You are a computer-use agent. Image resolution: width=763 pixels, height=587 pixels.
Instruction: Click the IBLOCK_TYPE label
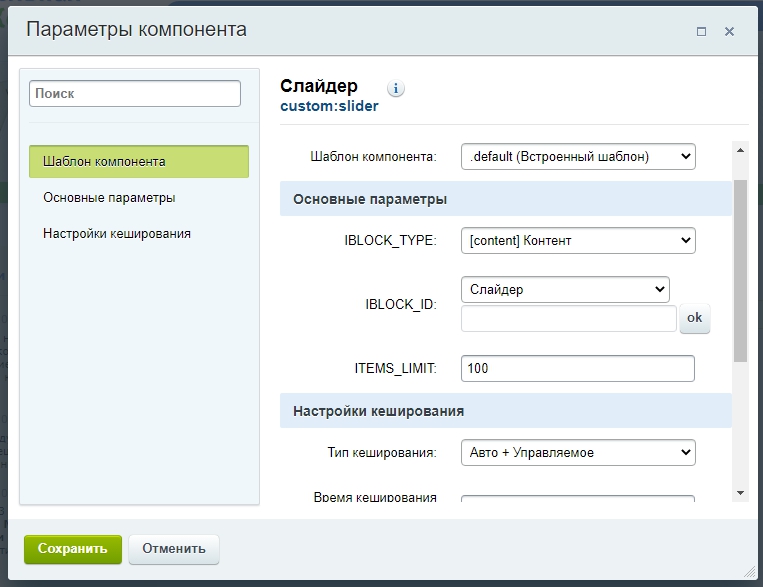(x=390, y=240)
